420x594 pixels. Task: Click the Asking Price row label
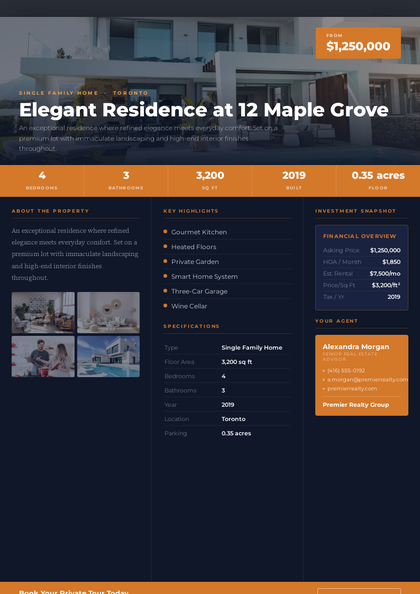(x=341, y=250)
